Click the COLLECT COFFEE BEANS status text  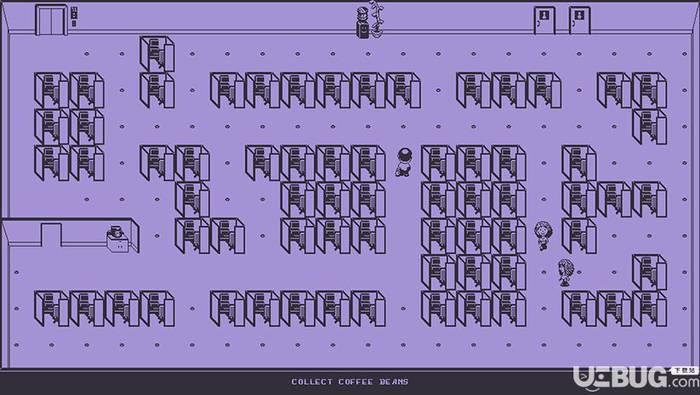click(350, 382)
